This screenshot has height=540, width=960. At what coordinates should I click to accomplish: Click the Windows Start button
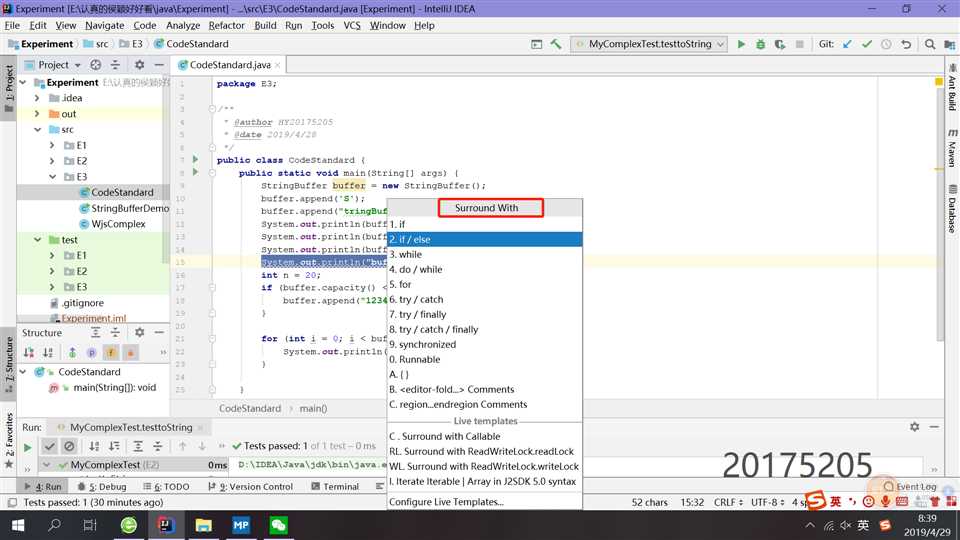click(x=17, y=525)
